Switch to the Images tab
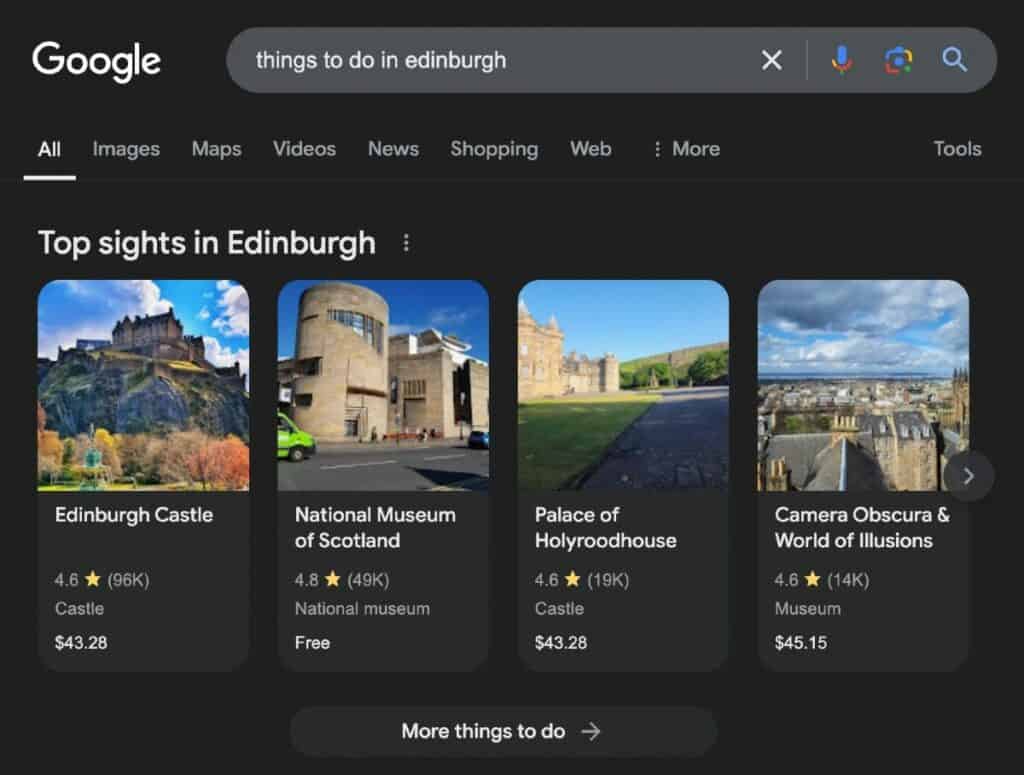The width and height of the screenshot is (1024, 775). [126, 150]
